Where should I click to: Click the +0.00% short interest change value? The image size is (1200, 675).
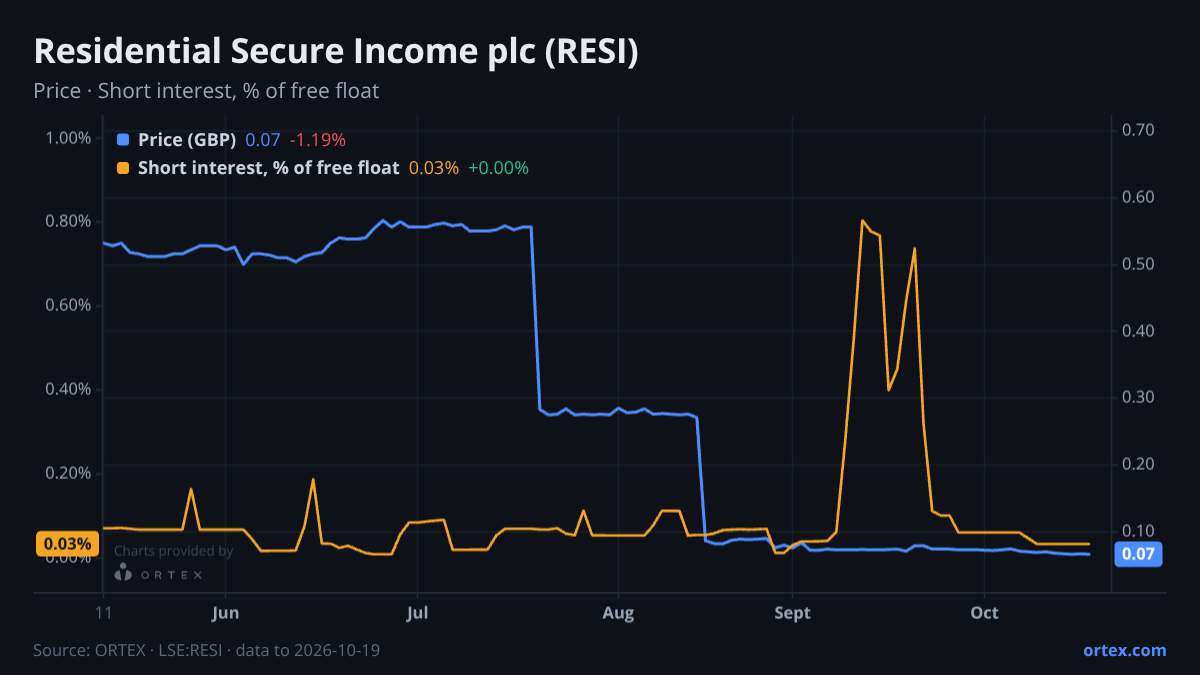tap(498, 168)
